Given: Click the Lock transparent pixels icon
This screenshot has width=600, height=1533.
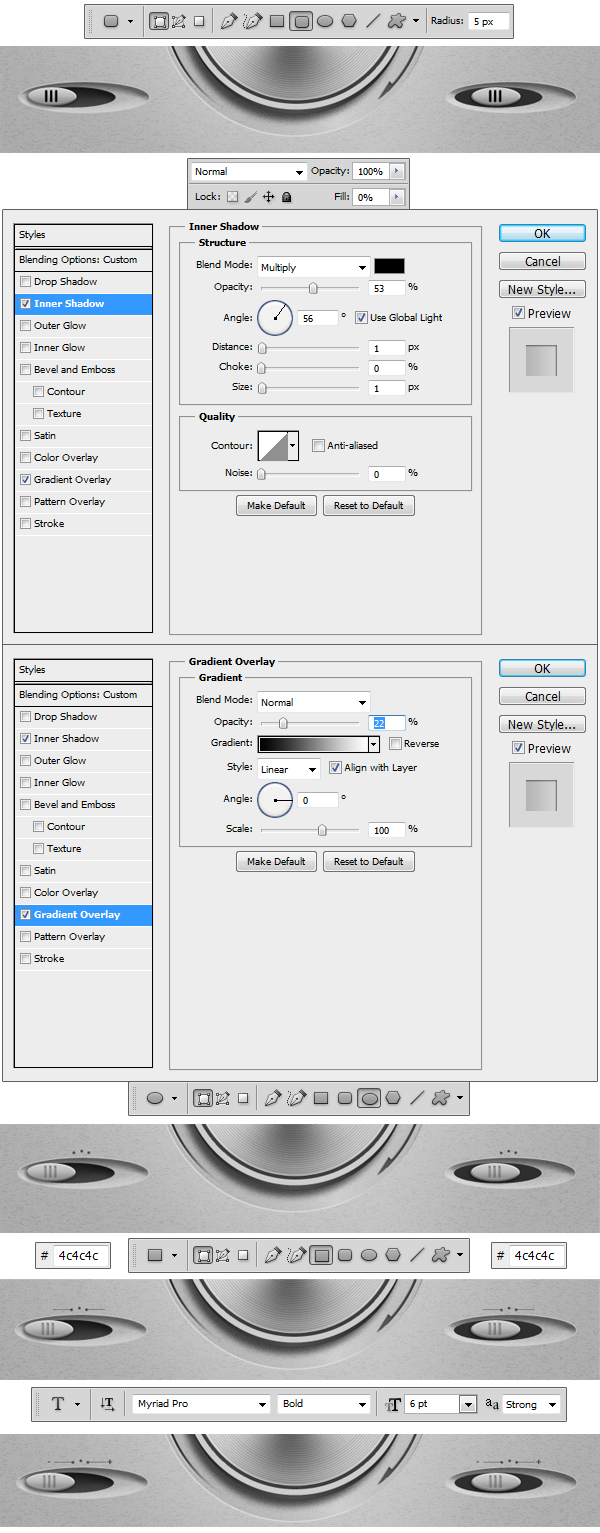Looking at the screenshot, I should [x=232, y=198].
